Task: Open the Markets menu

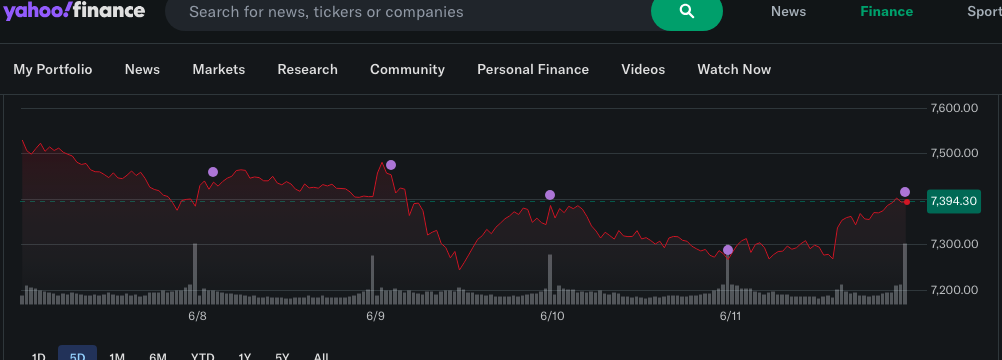Action: click(219, 69)
